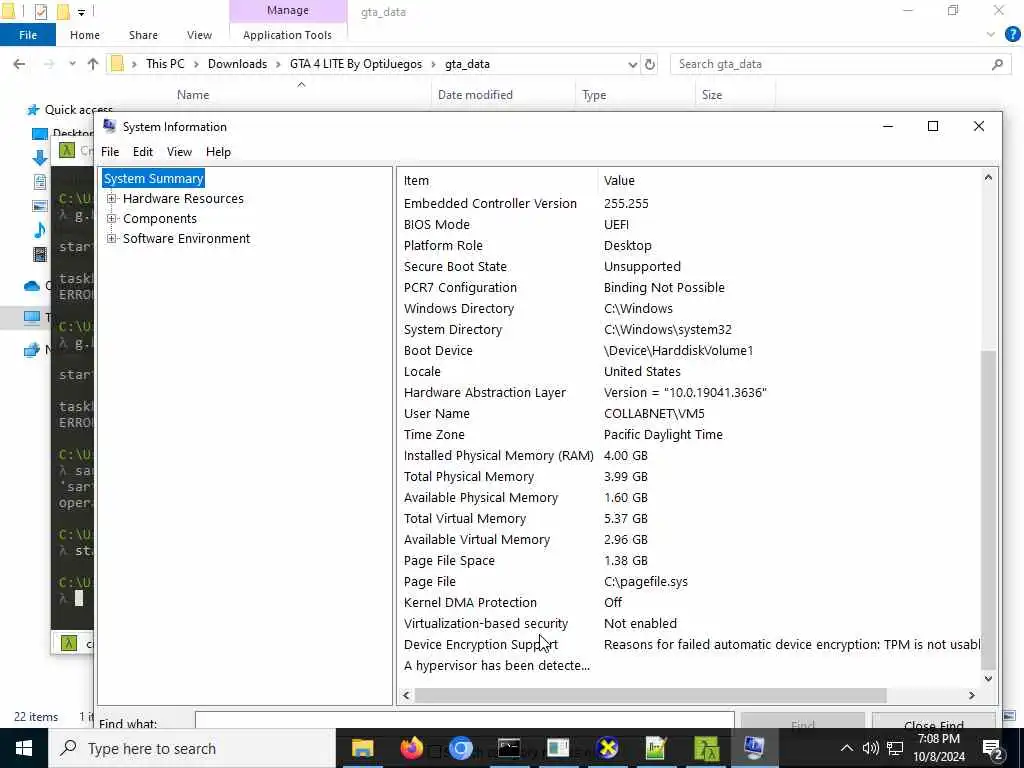Click New Folder icon in Quick Access Toolbar
Viewport: 1024px width, 768px height.
(x=63, y=11)
